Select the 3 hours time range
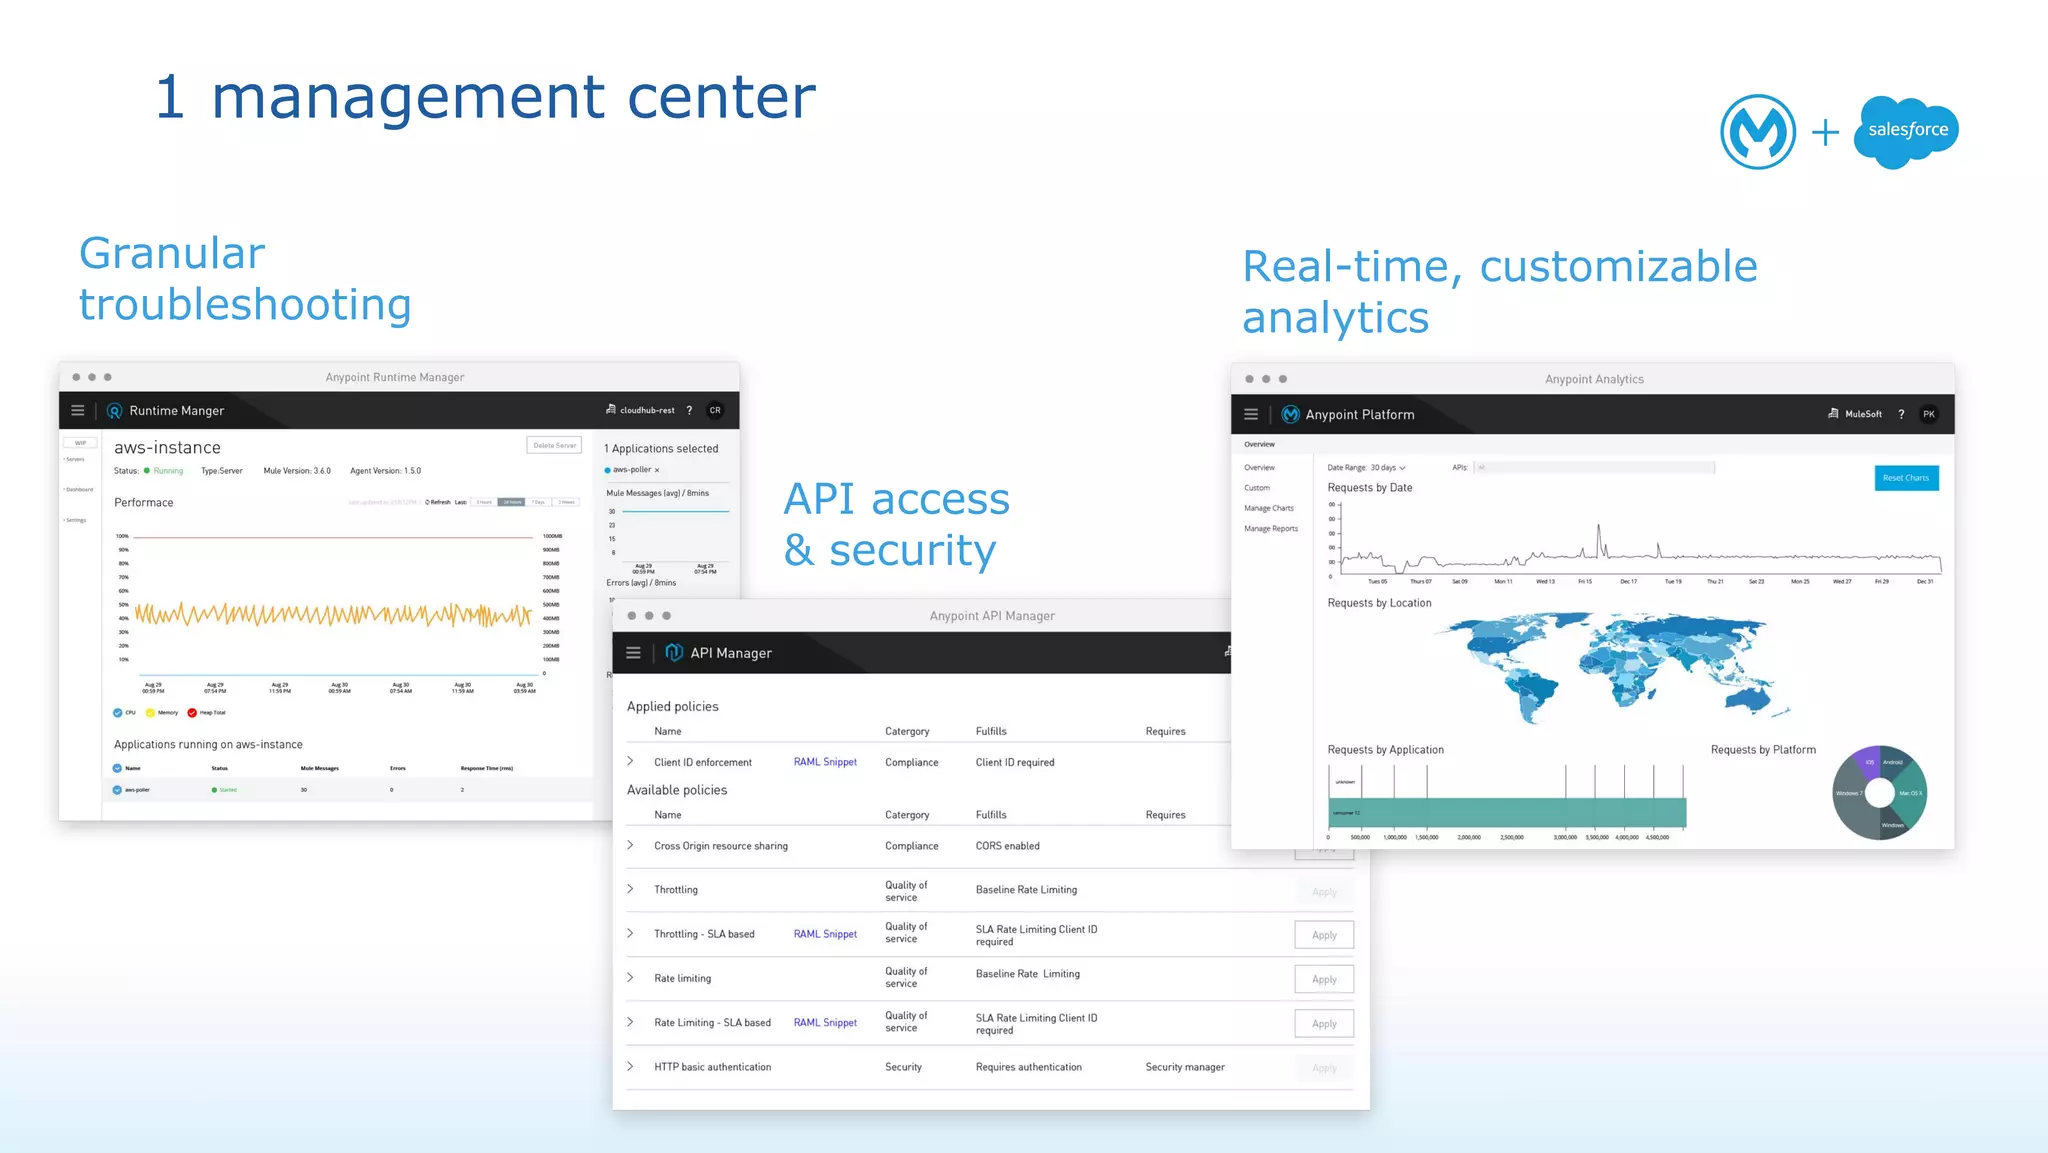 pyautogui.click(x=484, y=502)
